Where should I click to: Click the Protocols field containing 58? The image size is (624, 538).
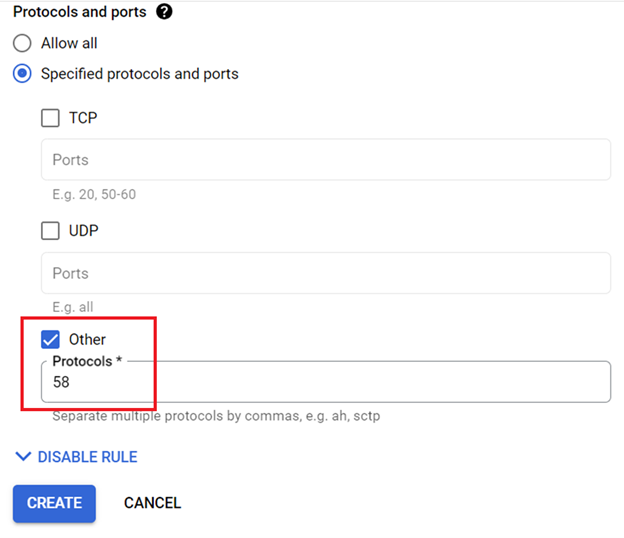point(325,382)
